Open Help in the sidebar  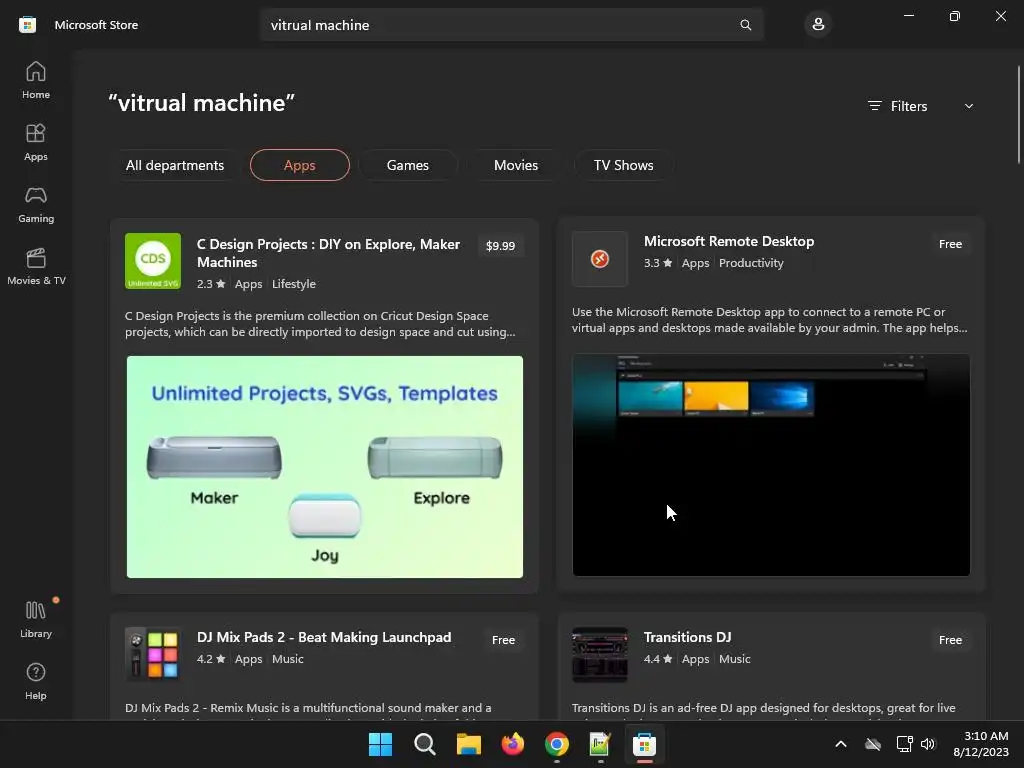click(x=36, y=682)
